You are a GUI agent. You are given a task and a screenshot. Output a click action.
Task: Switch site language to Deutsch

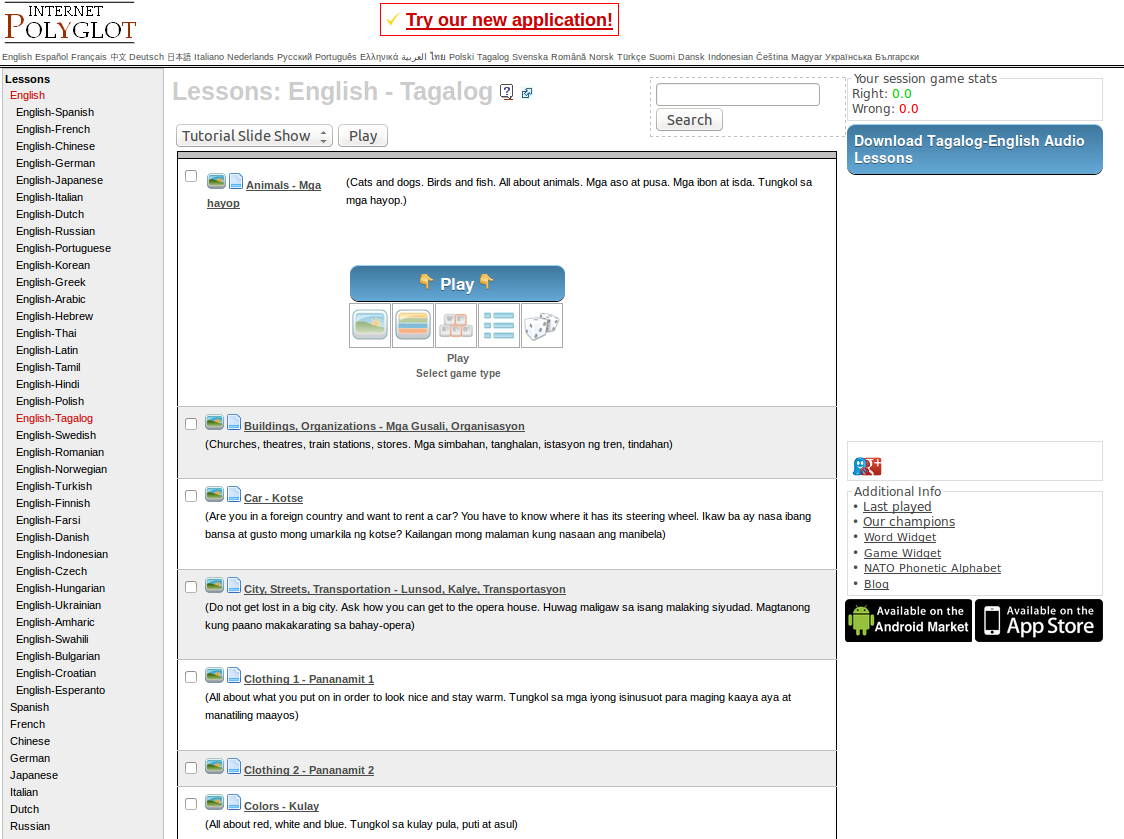click(x=146, y=57)
